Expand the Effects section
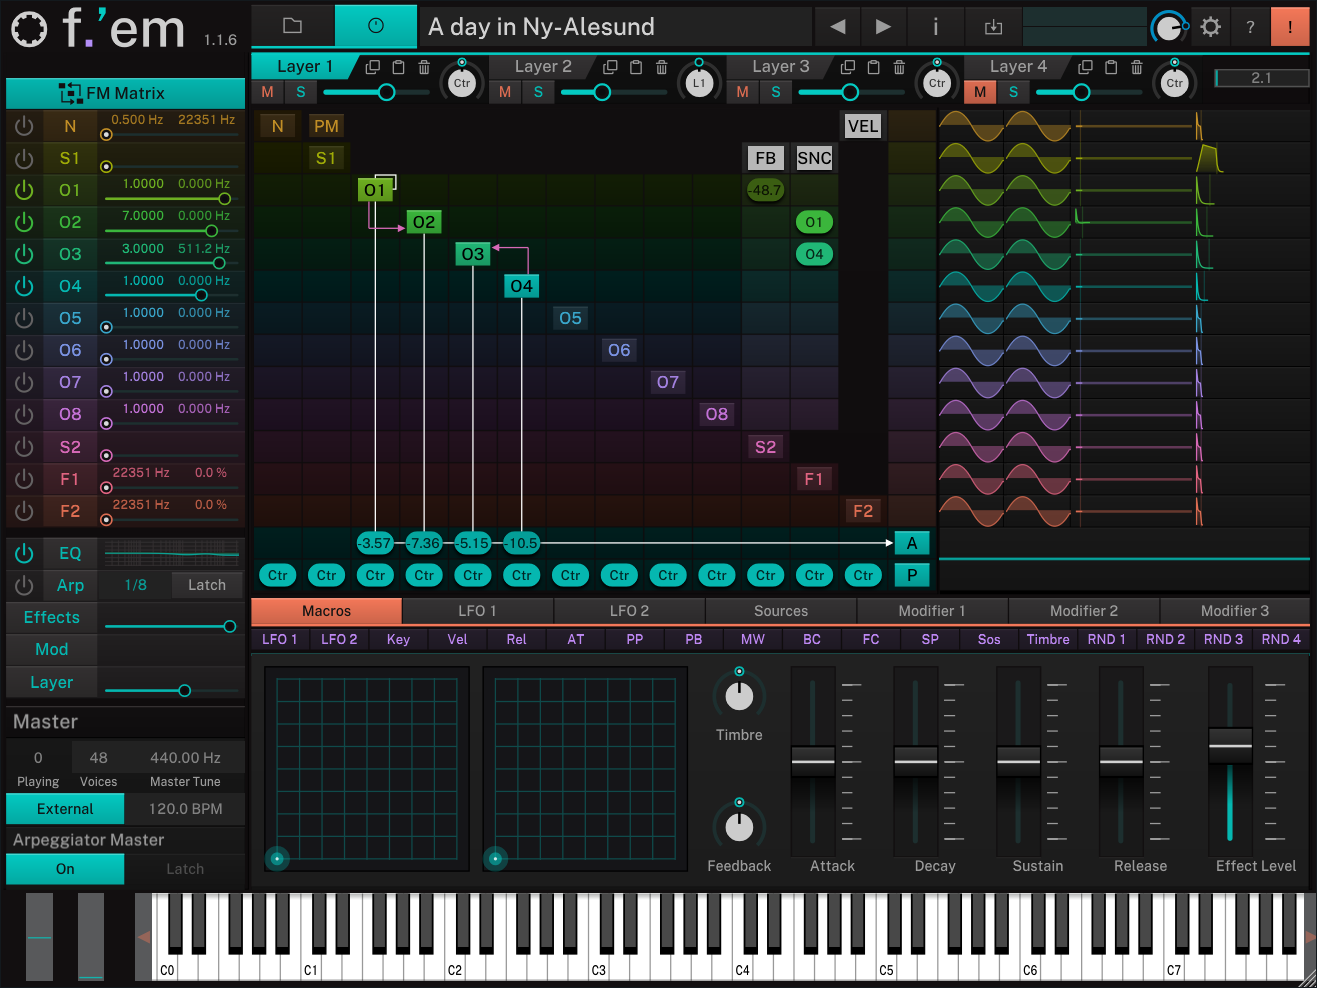Viewport: 1317px width, 988px height. pyautogui.click(x=52, y=617)
